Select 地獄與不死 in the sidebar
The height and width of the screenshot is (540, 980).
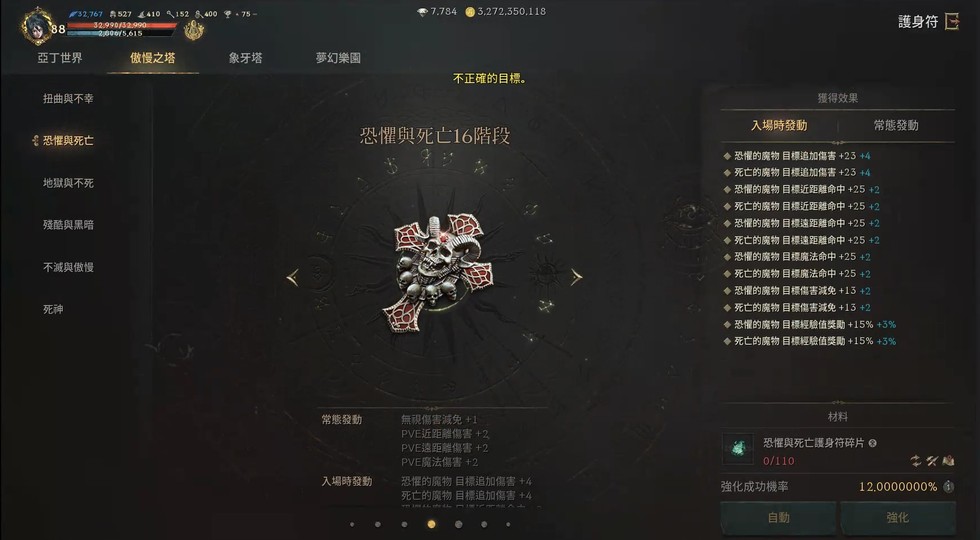point(68,183)
